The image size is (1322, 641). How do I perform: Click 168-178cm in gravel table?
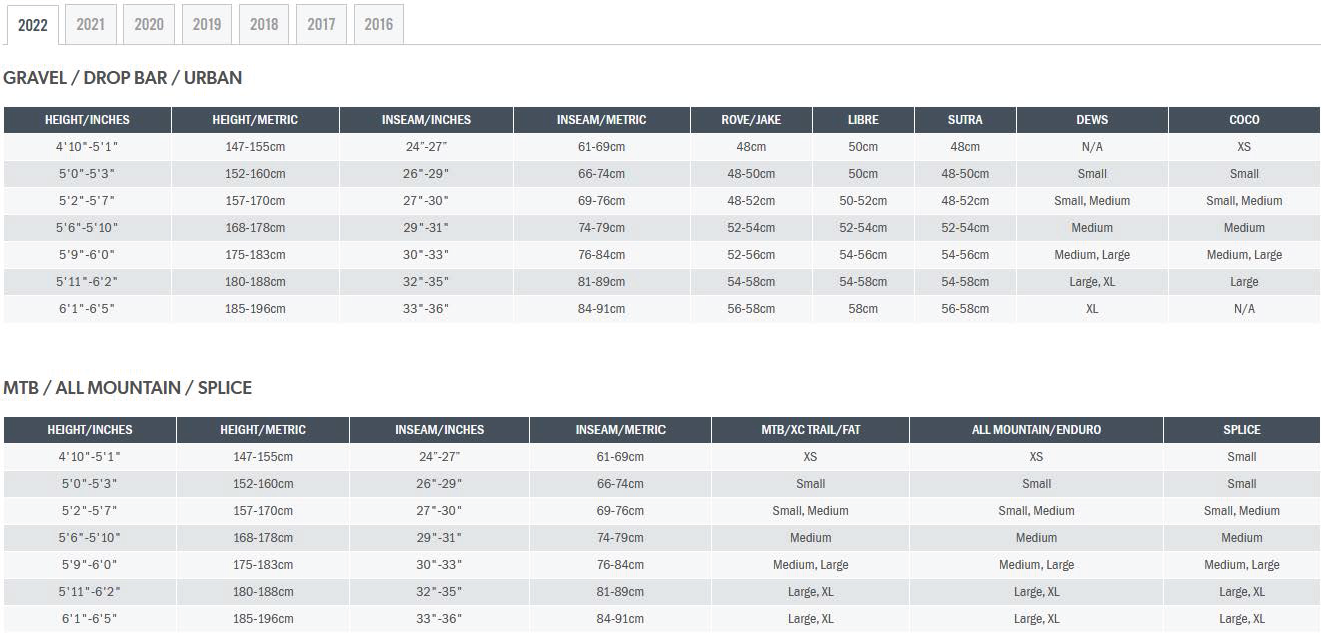255,228
